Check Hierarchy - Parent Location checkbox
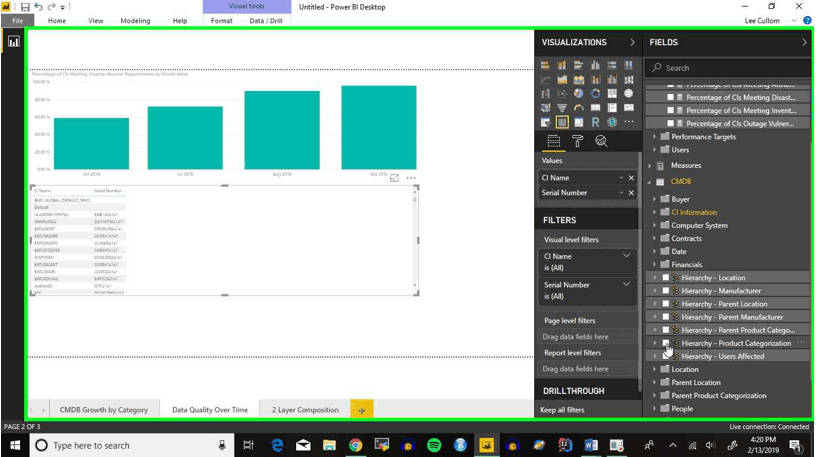Image resolution: width=817 pixels, height=457 pixels. [x=666, y=304]
